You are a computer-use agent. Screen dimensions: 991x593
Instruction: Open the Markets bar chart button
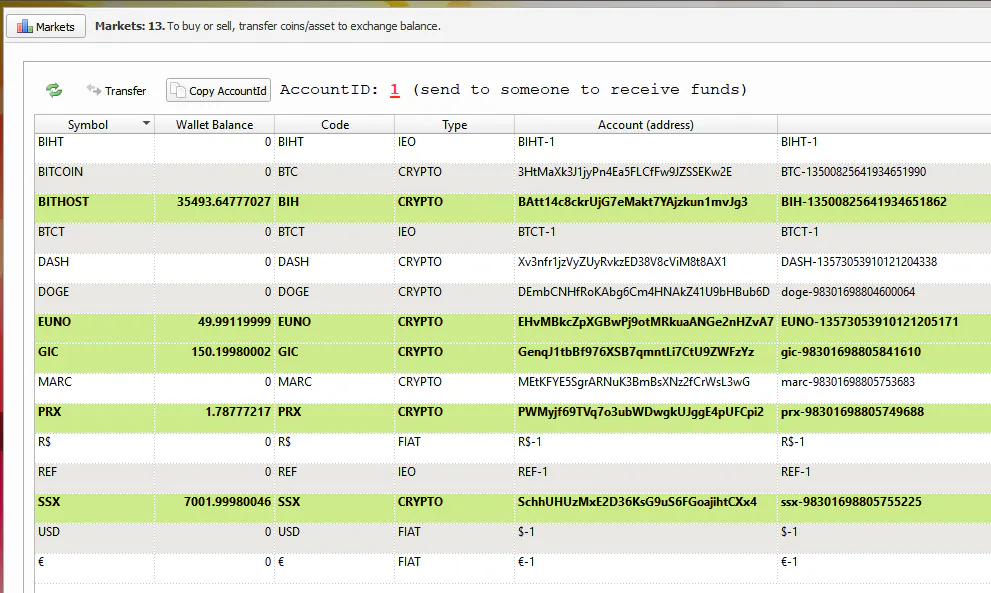[46, 27]
